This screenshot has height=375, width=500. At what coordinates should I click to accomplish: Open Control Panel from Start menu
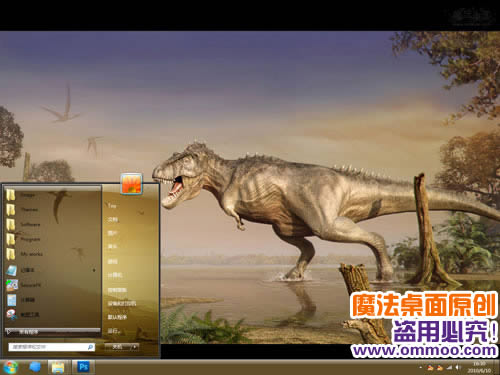click(x=117, y=290)
